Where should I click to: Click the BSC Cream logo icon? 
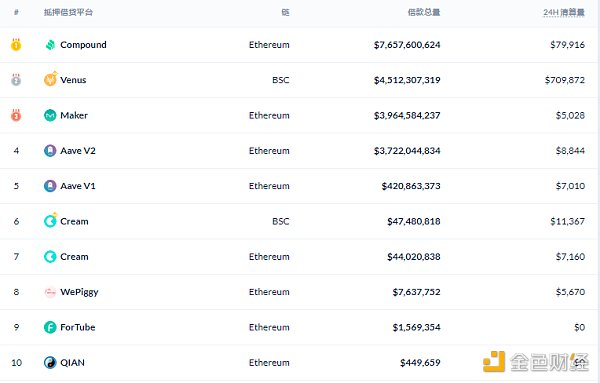(51, 220)
